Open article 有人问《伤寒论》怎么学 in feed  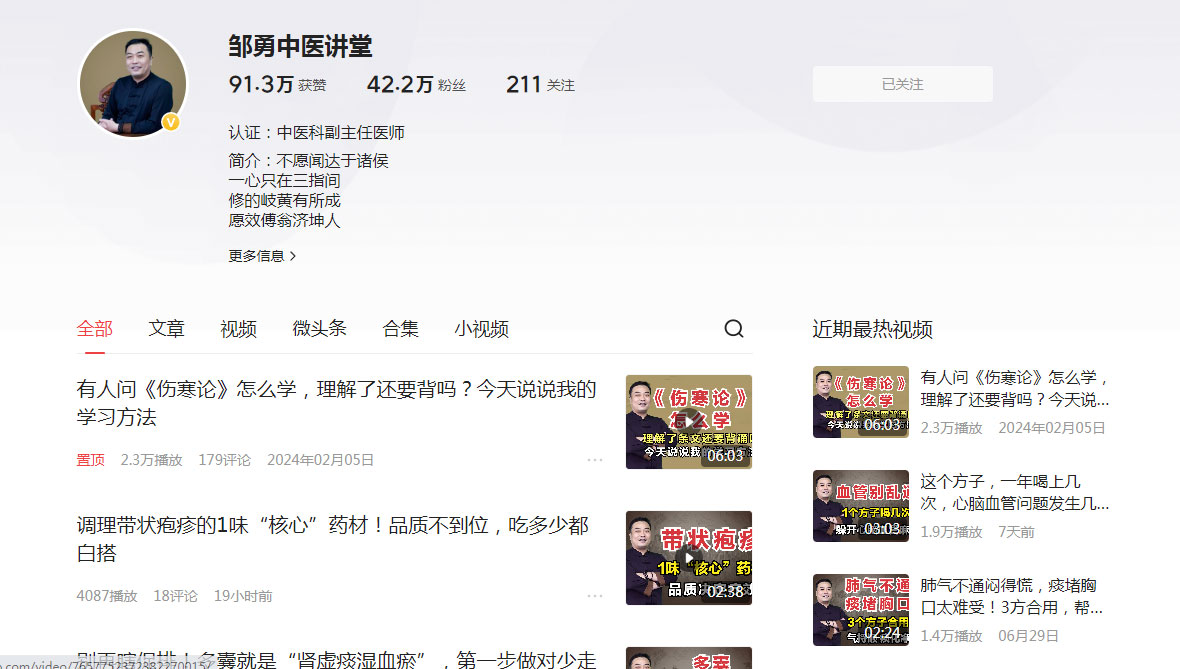click(336, 403)
